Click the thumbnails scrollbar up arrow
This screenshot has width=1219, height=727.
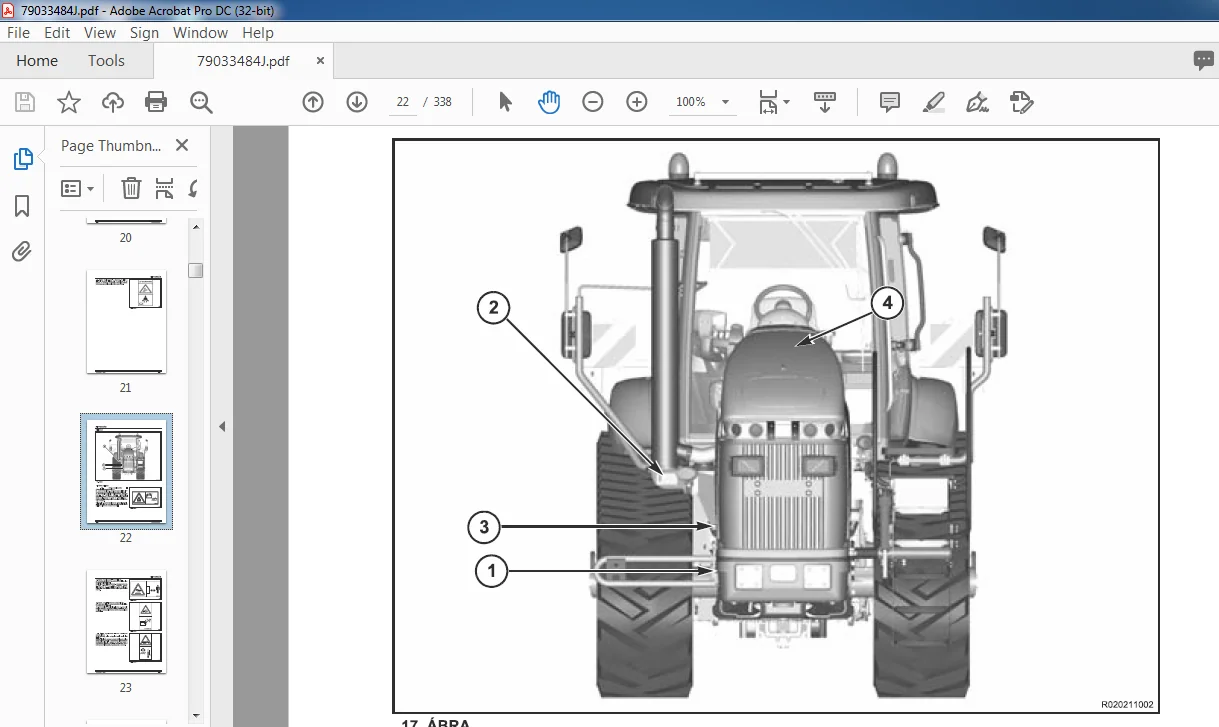pos(196,227)
